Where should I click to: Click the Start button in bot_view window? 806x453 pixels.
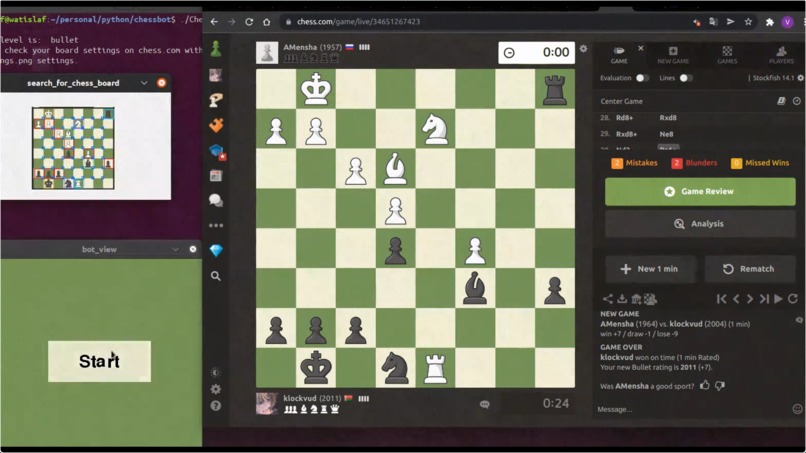click(x=99, y=361)
